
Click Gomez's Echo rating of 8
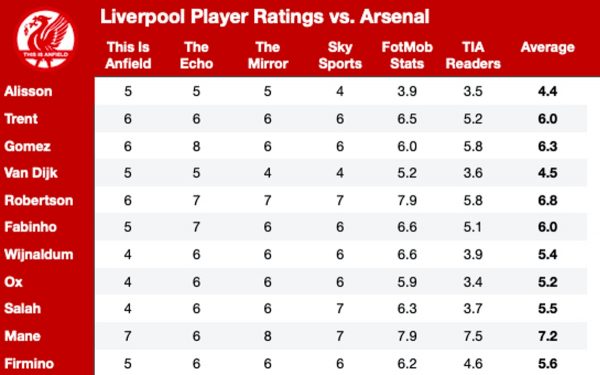196,146
